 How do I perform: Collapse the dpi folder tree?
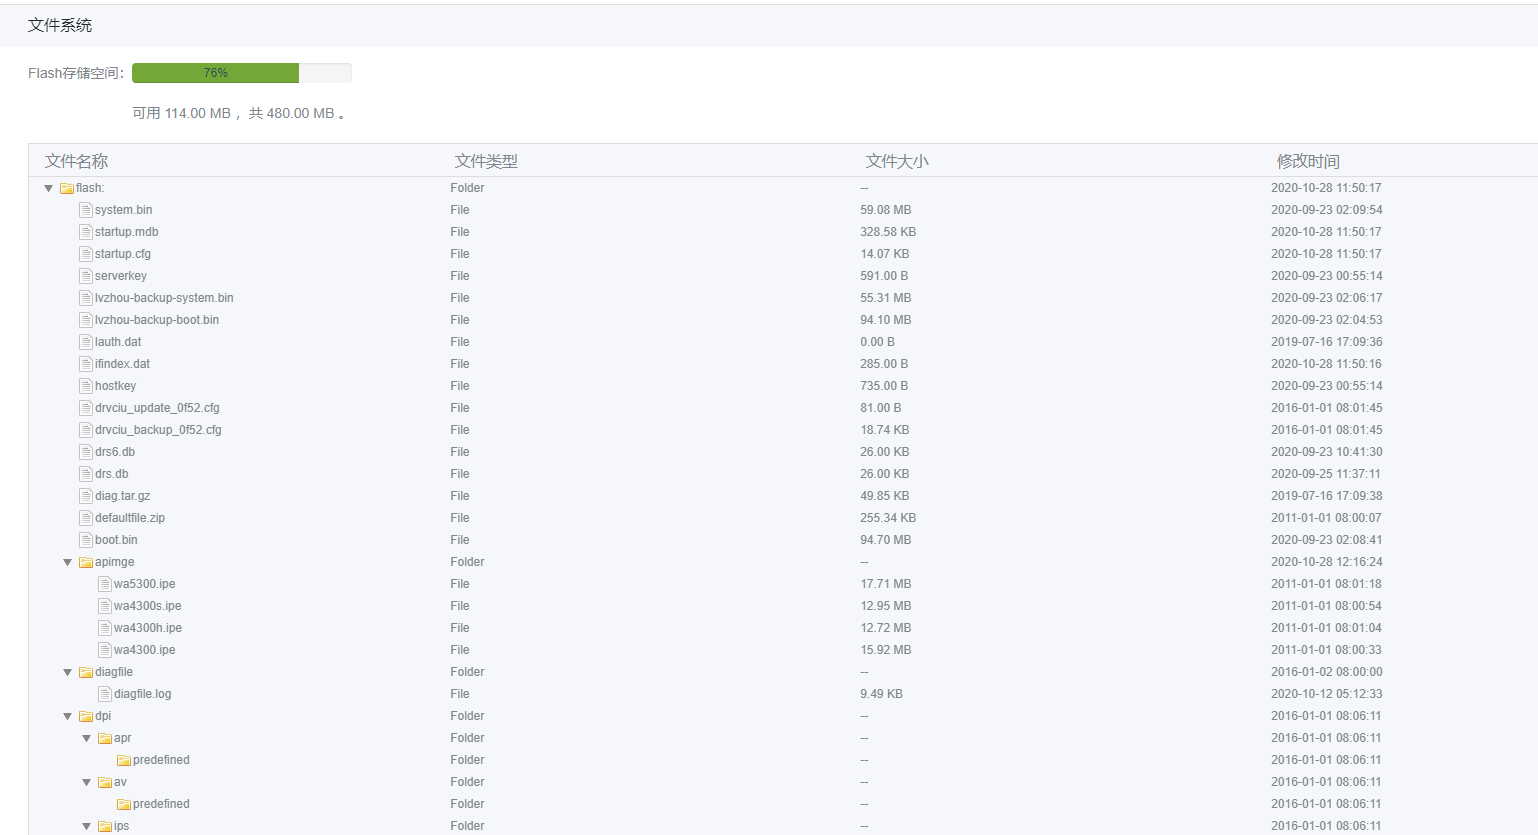[x=67, y=716]
